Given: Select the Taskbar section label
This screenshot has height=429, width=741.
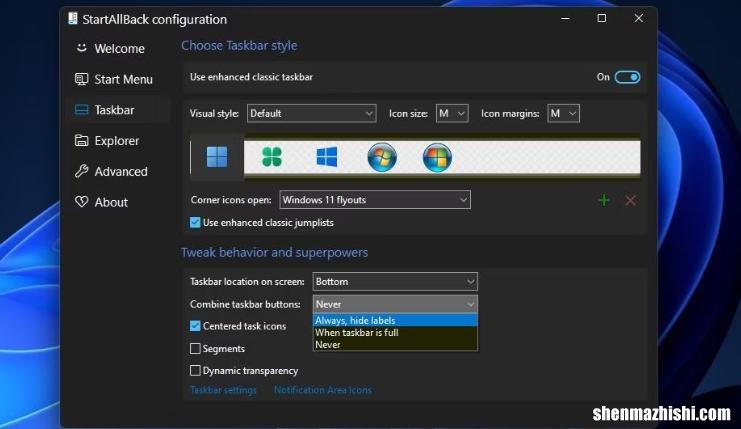Looking at the screenshot, I should (114, 110).
